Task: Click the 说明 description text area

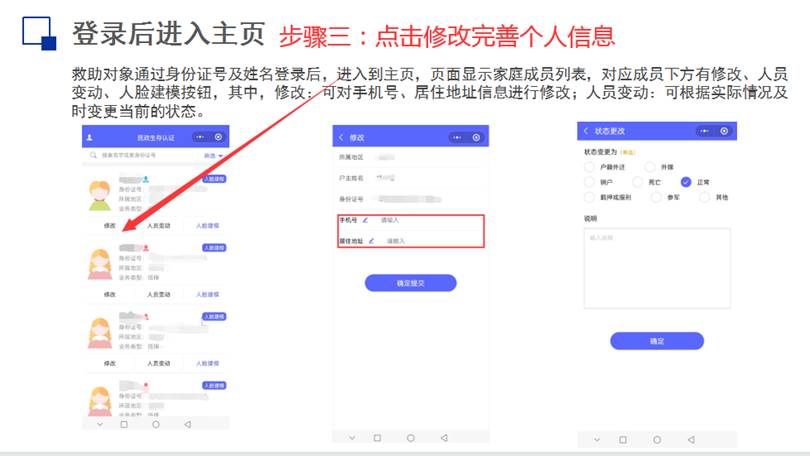Action: point(656,267)
